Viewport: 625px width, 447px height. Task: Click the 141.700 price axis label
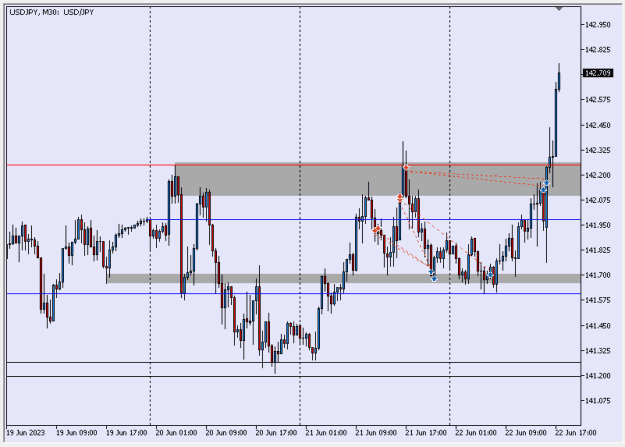point(597,275)
